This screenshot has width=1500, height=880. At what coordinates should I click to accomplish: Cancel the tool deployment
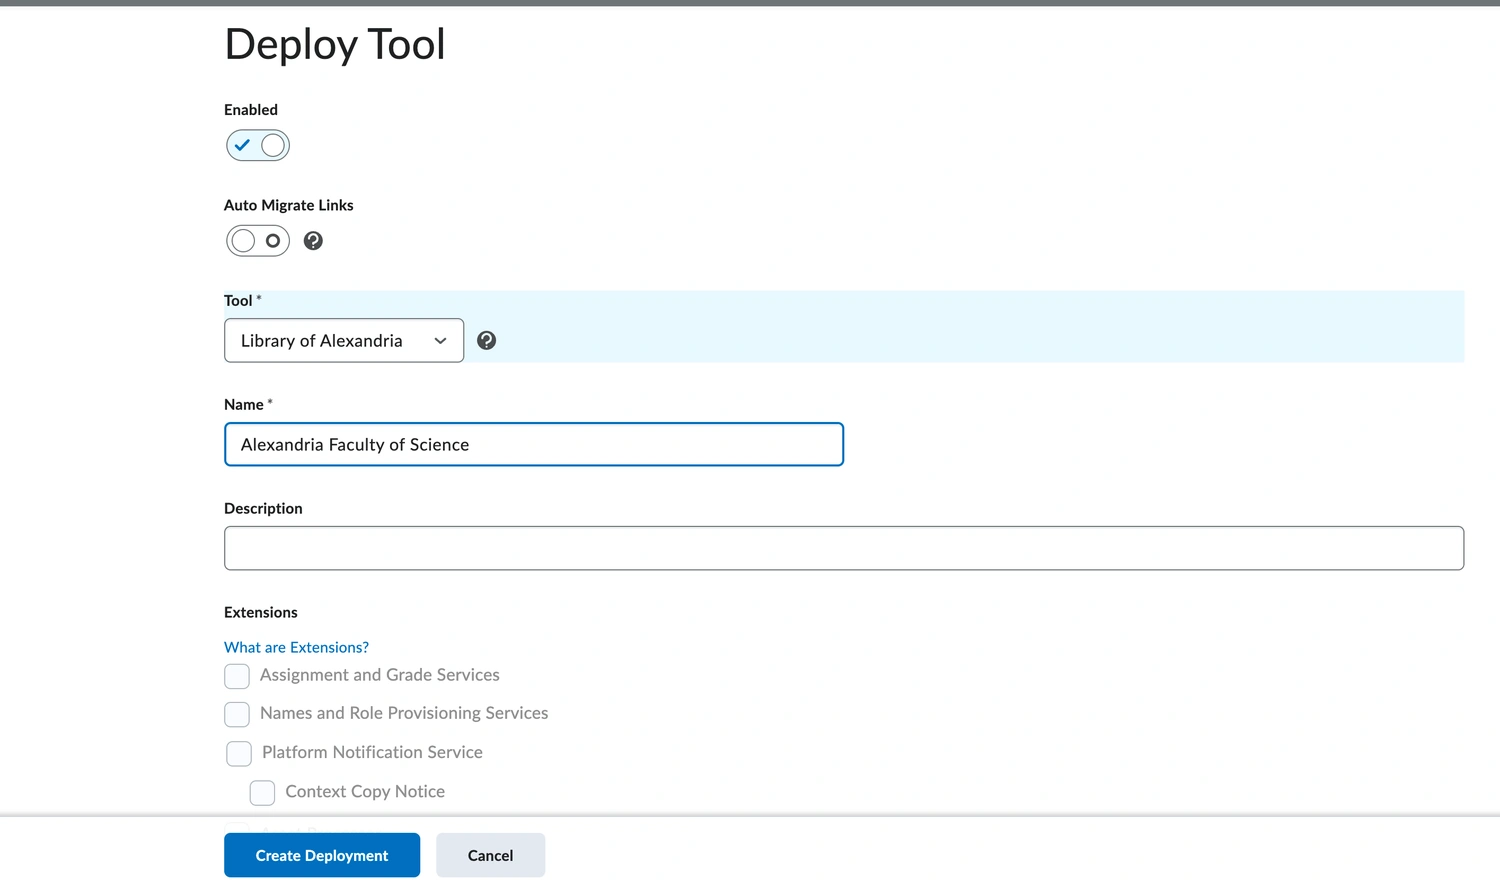(490, 856)
